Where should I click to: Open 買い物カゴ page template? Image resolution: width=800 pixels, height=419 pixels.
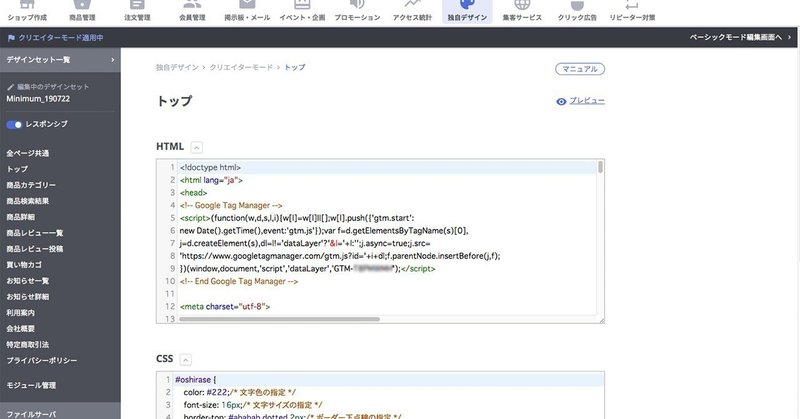click(x=24, y=264)
